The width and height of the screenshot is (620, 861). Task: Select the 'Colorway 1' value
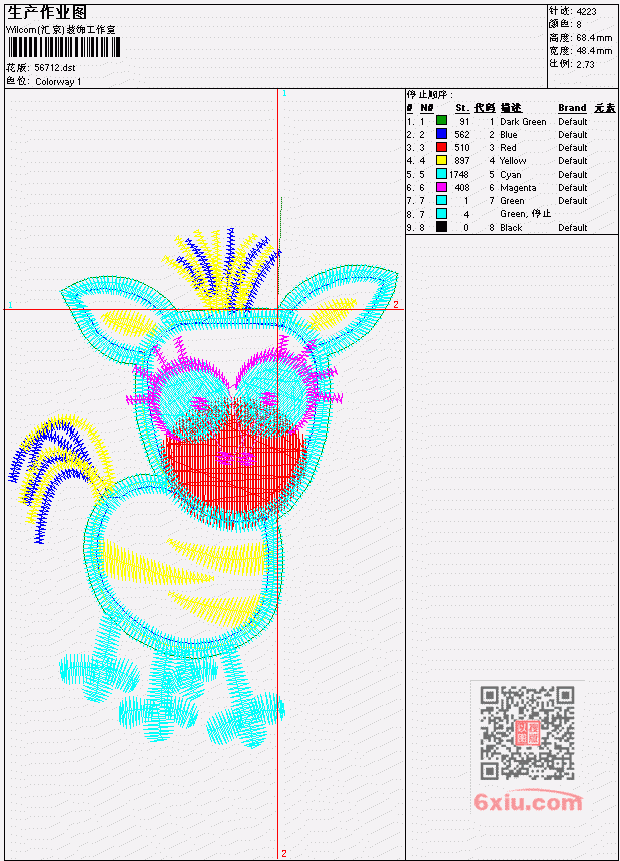tap(58, 82)
